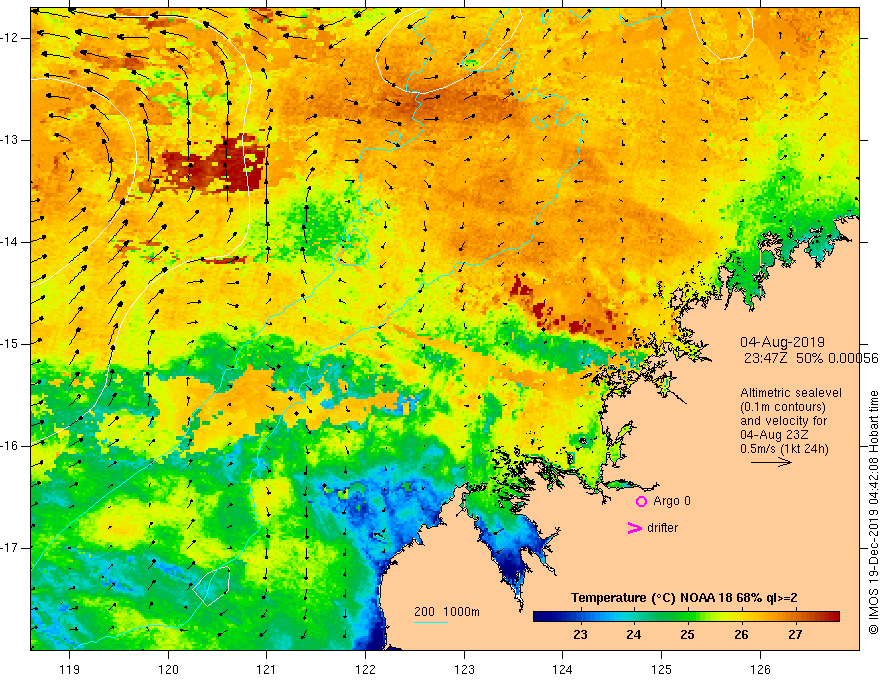Click longitude label 124 on bottom axis
The width and height of the screenshot is (880, 680).
coord(563,669)
